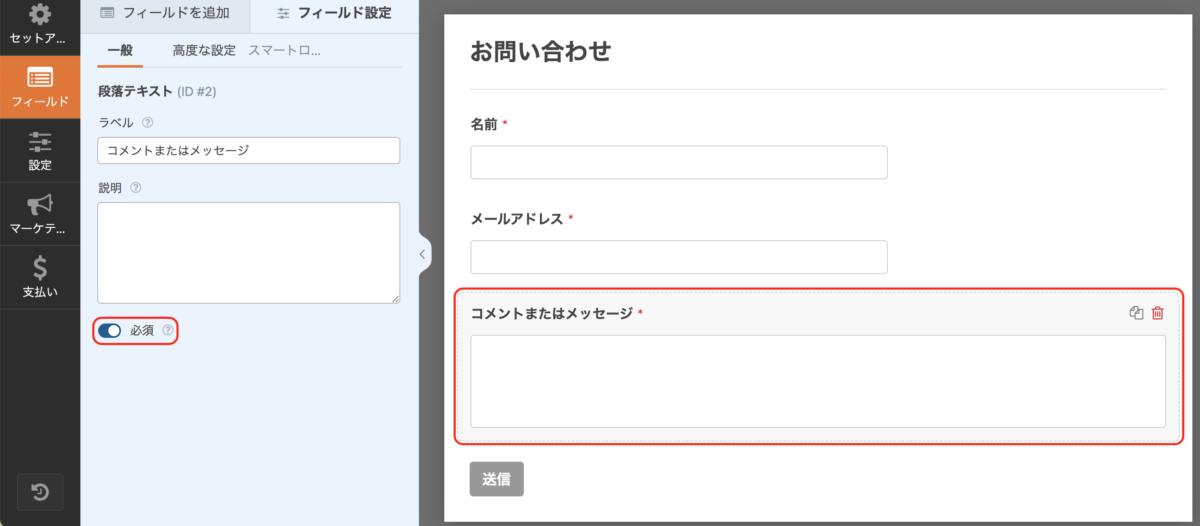The width and height of the screenshot is (1200, 526).
Task: Click the ラベル text input field
Action: [249, 151]
